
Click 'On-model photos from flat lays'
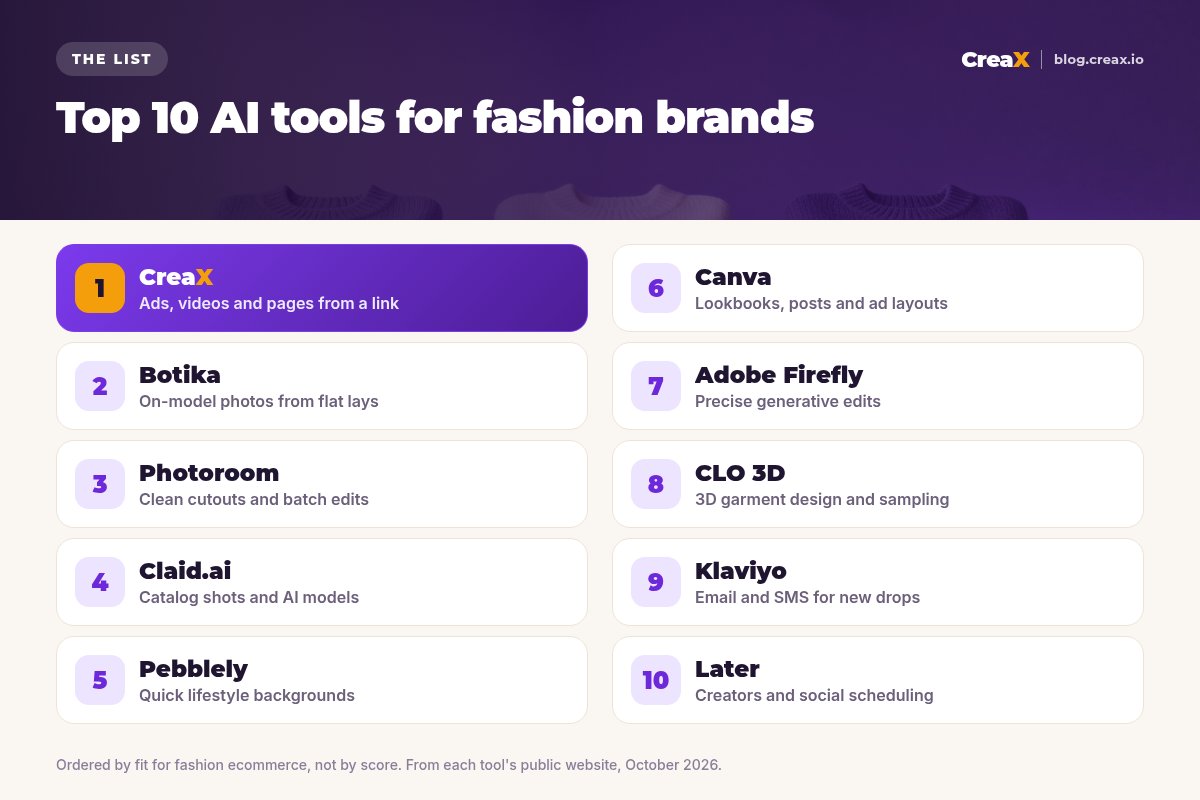tap(259, 401)
